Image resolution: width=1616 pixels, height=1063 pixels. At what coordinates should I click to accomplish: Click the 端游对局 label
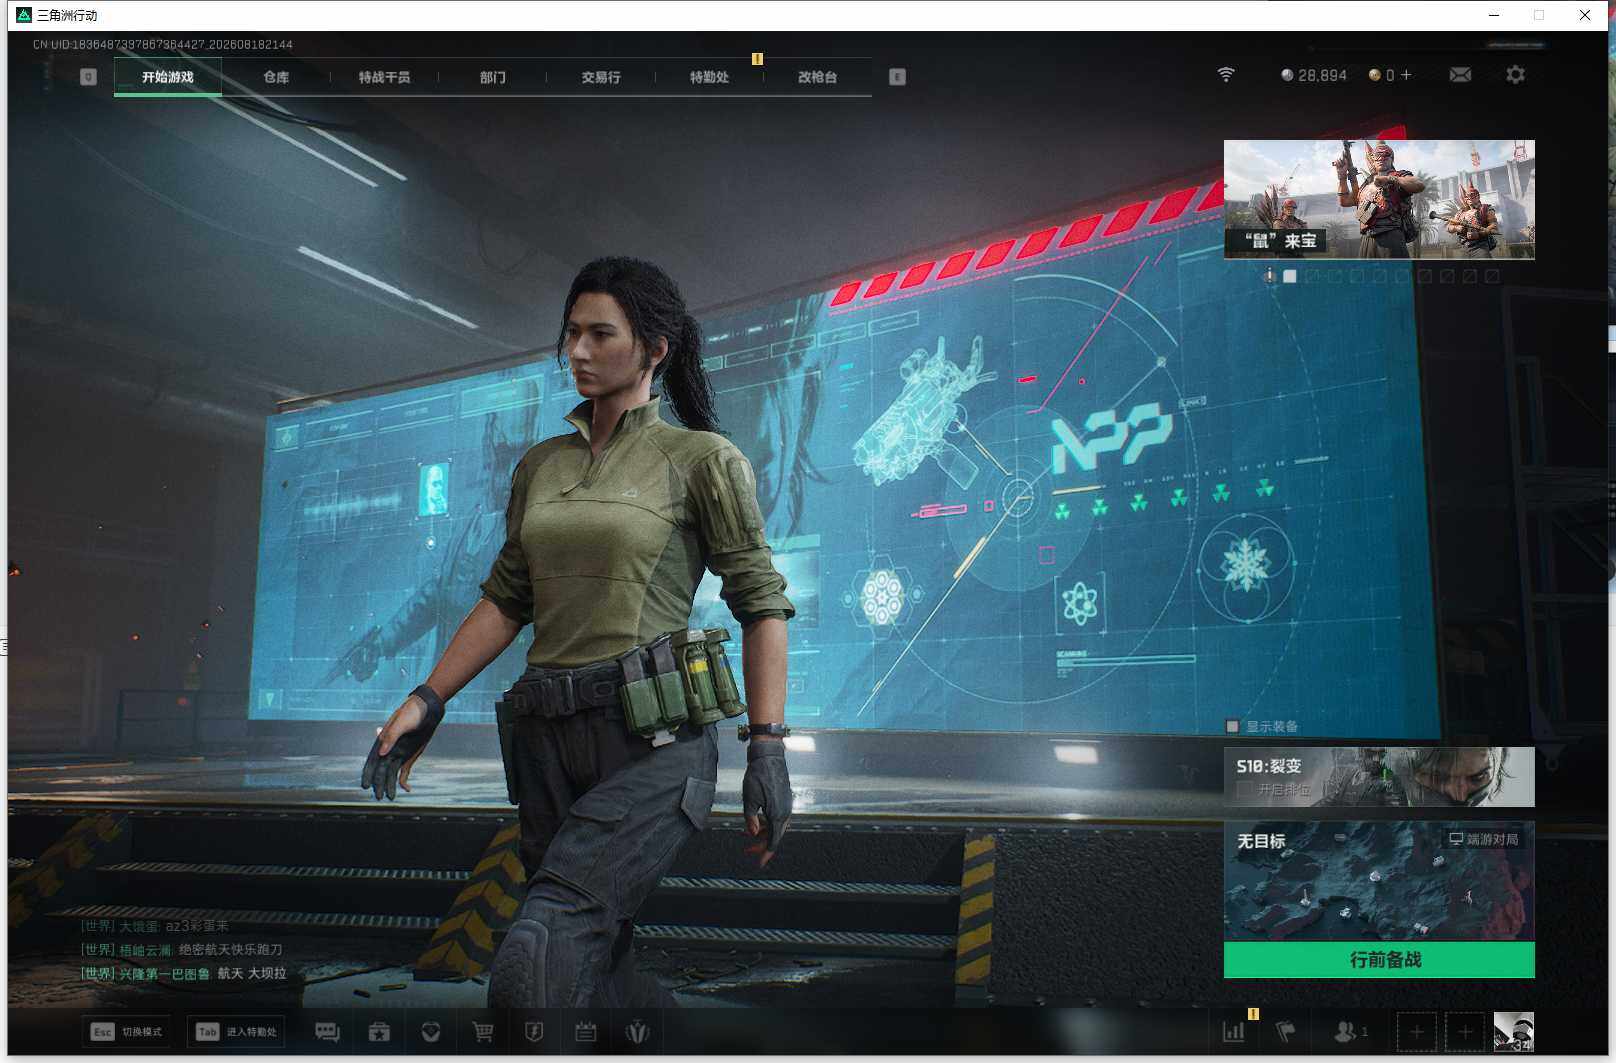[x=1484, y=839]
